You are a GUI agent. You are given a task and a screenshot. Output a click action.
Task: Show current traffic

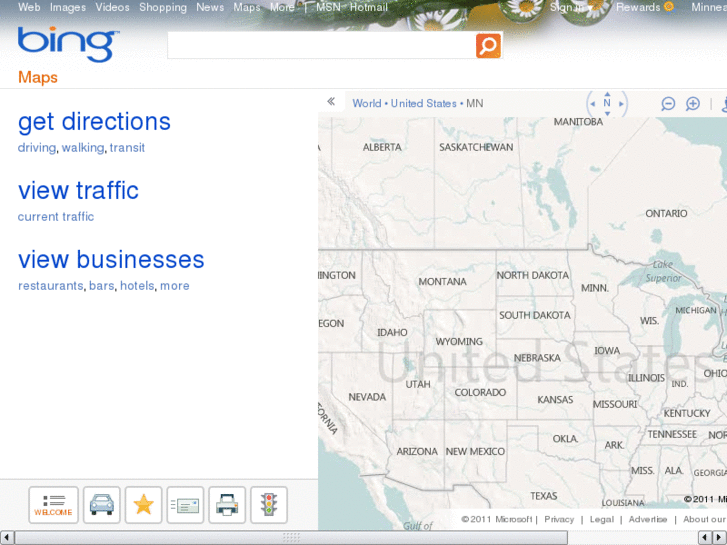[56, 217]
